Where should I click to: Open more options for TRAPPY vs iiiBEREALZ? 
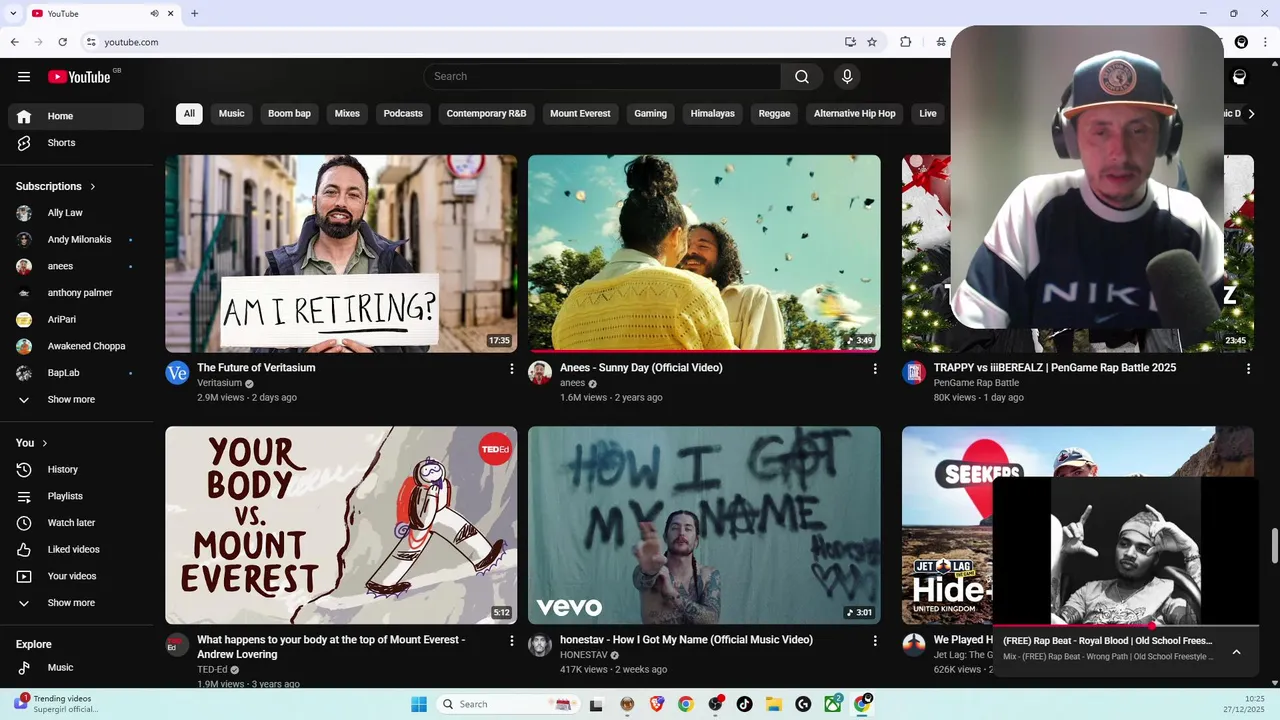[1248, 369]
